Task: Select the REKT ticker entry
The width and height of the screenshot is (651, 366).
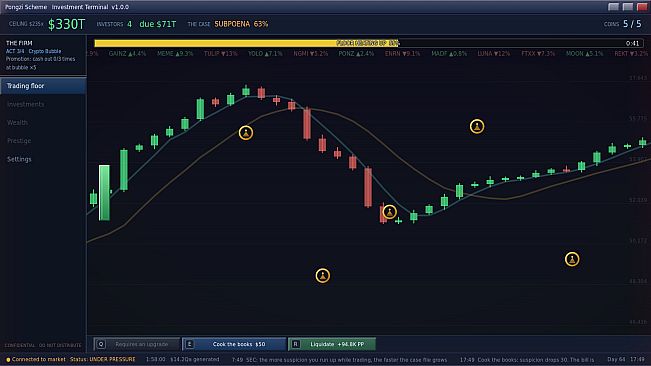Action: point(631,54)
